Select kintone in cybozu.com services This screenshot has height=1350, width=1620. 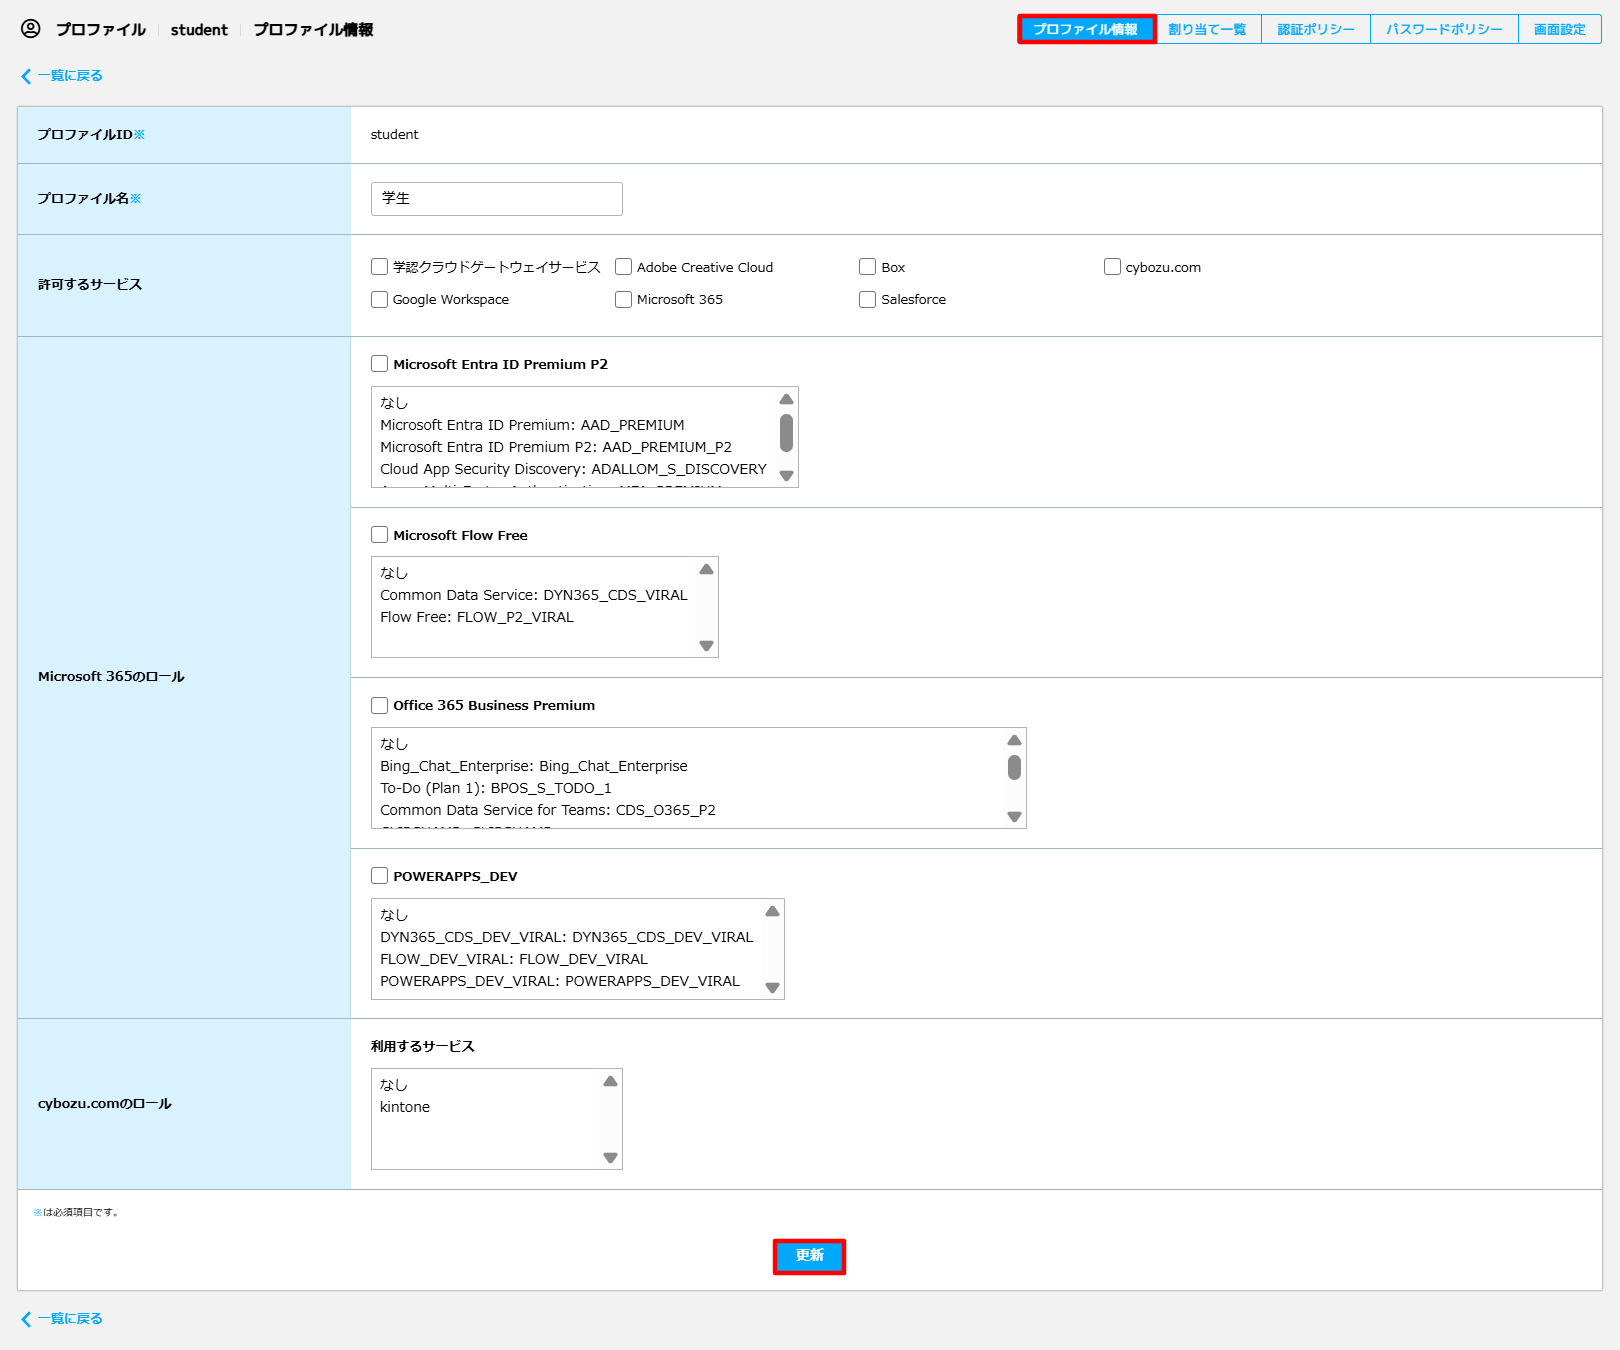tap(405, 1107)
